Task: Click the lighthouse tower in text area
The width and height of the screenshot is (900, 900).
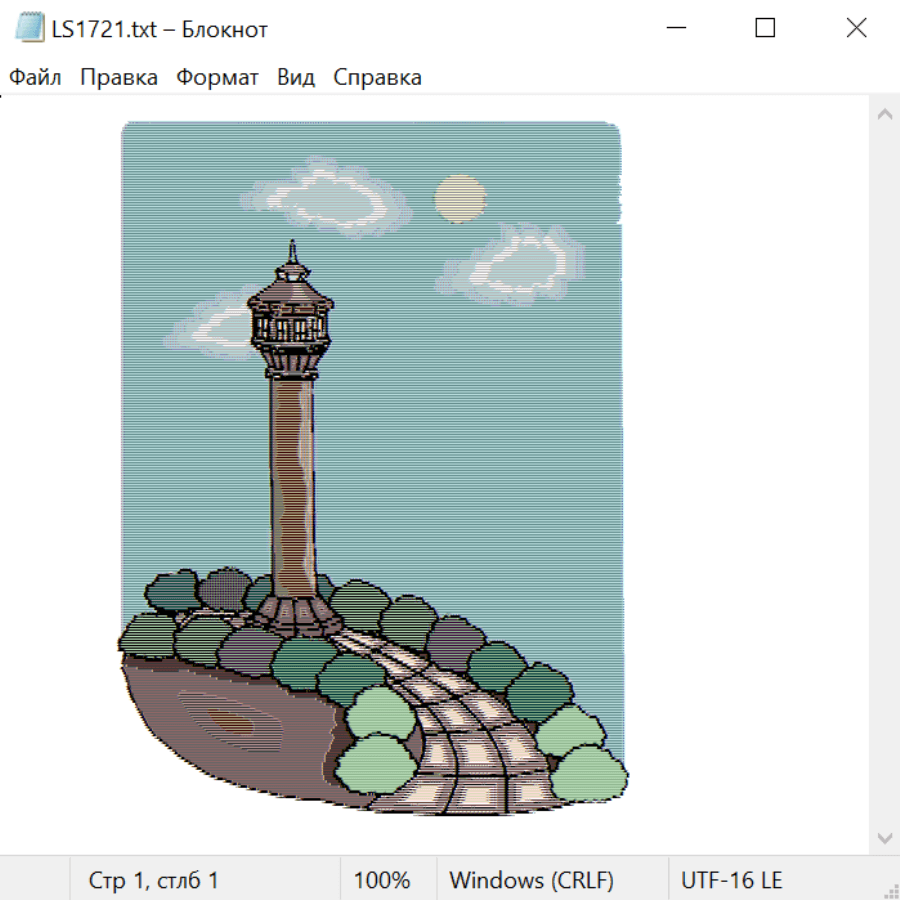Action: click(292, 470)
